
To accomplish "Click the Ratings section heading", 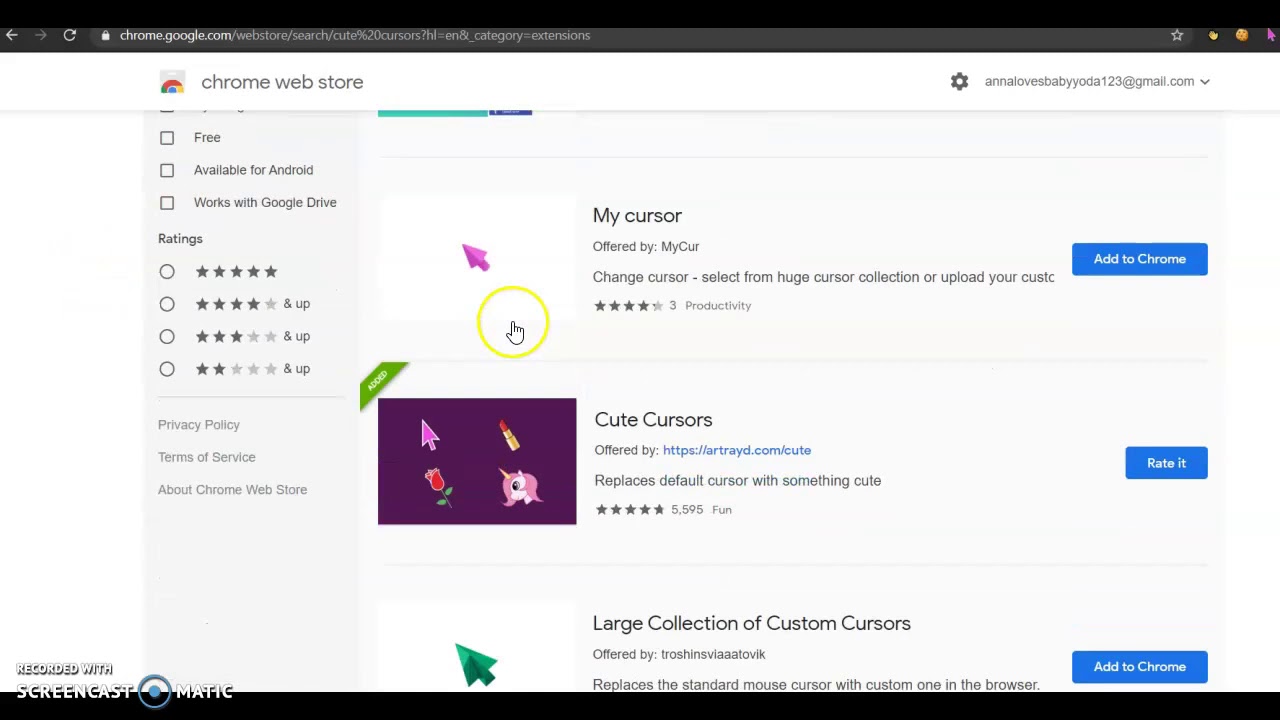I will [x=180, y=239].
